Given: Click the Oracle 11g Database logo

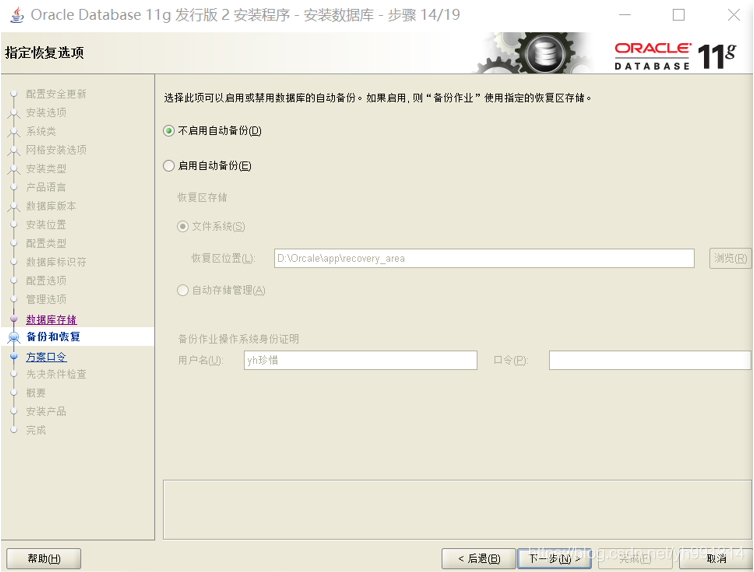Looking at the screenshot, I should coord(675,57).
